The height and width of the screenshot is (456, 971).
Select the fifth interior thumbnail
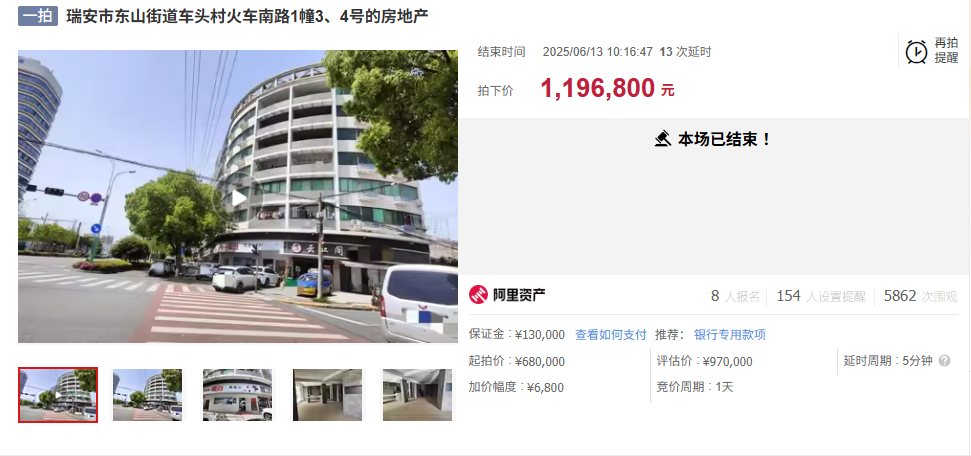point(417,395)
